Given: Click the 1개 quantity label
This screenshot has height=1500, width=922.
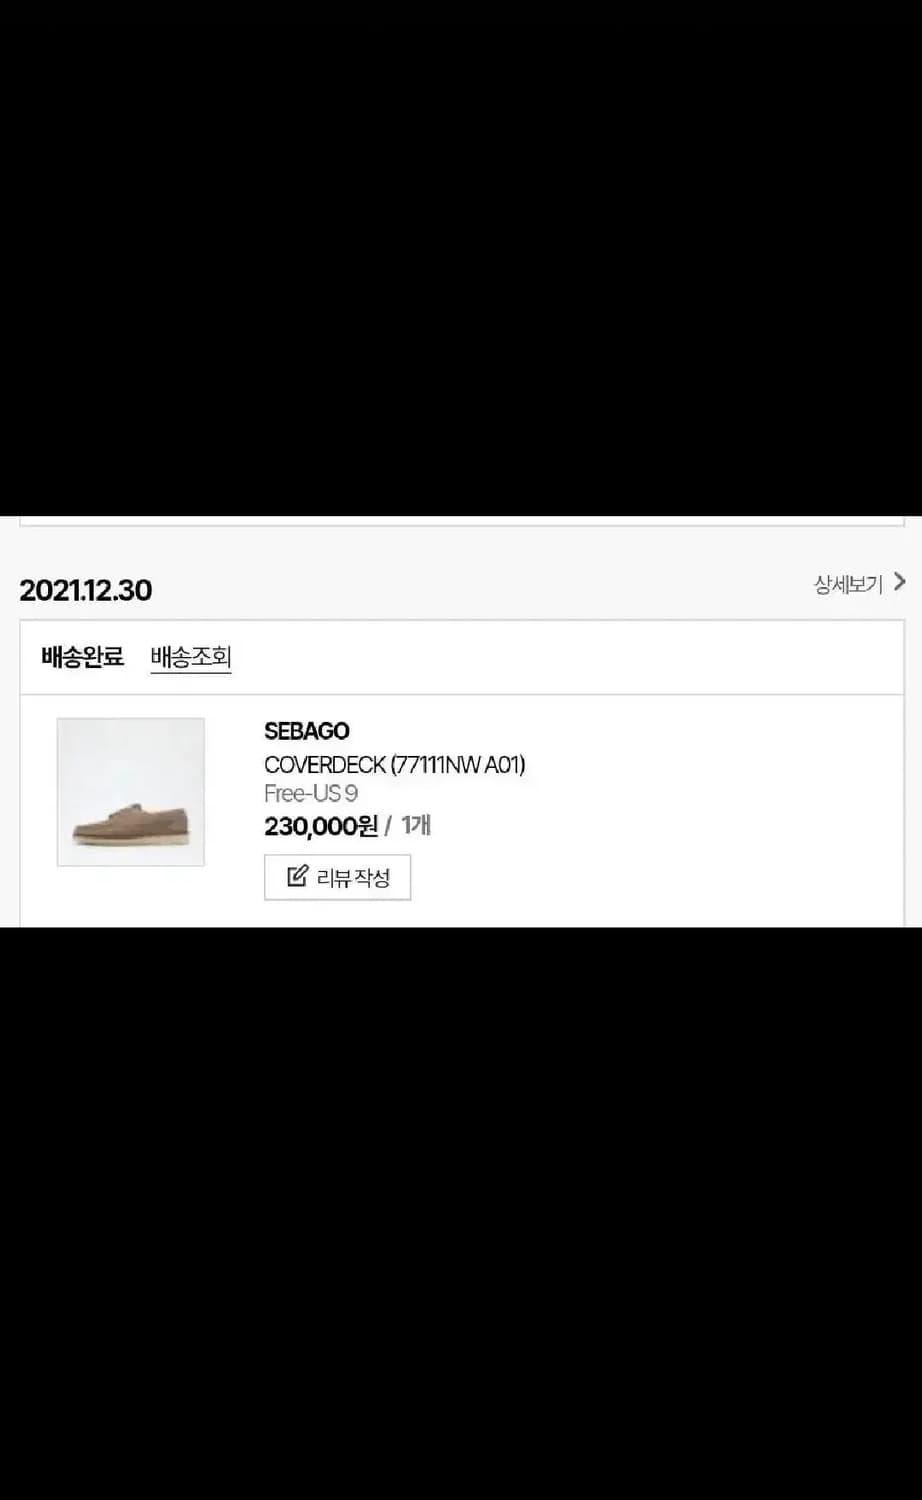Looking at the screenshot, I should click(x=416, y=825).
